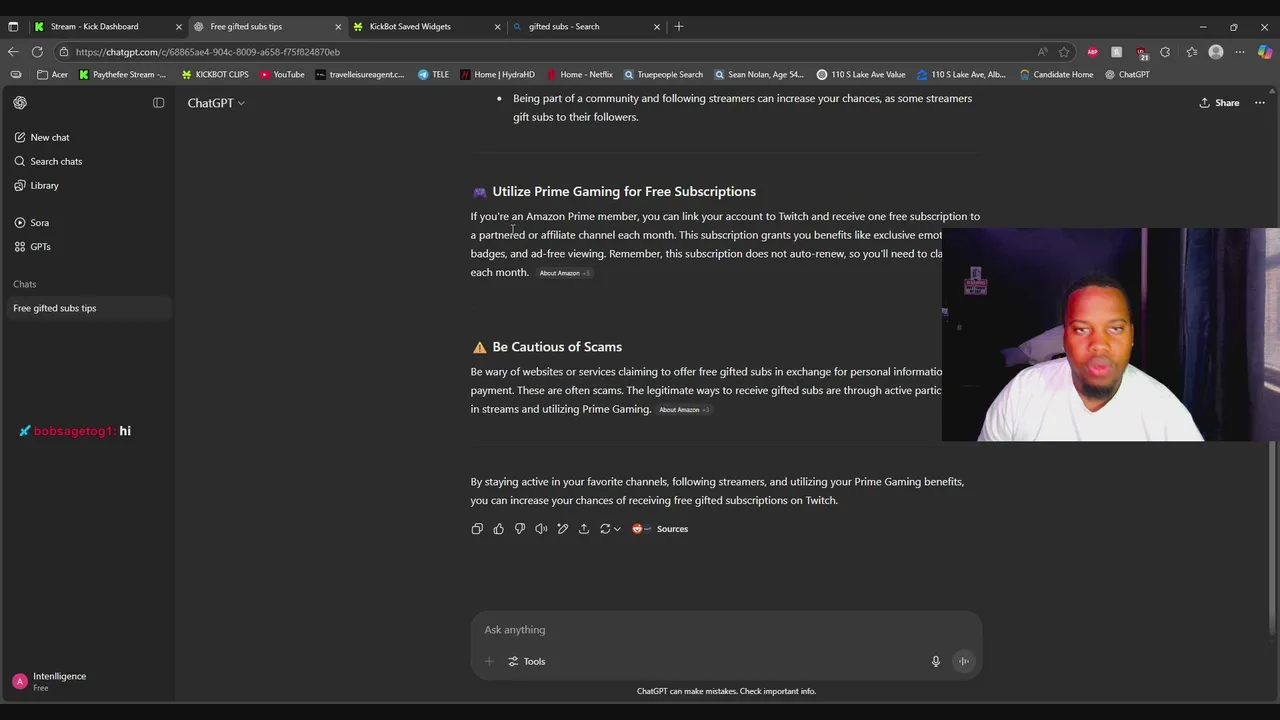Open the KICKBOT CLIPS bookmark
This screenshot has height=720, width=1280.
click(x=215, y=75)
